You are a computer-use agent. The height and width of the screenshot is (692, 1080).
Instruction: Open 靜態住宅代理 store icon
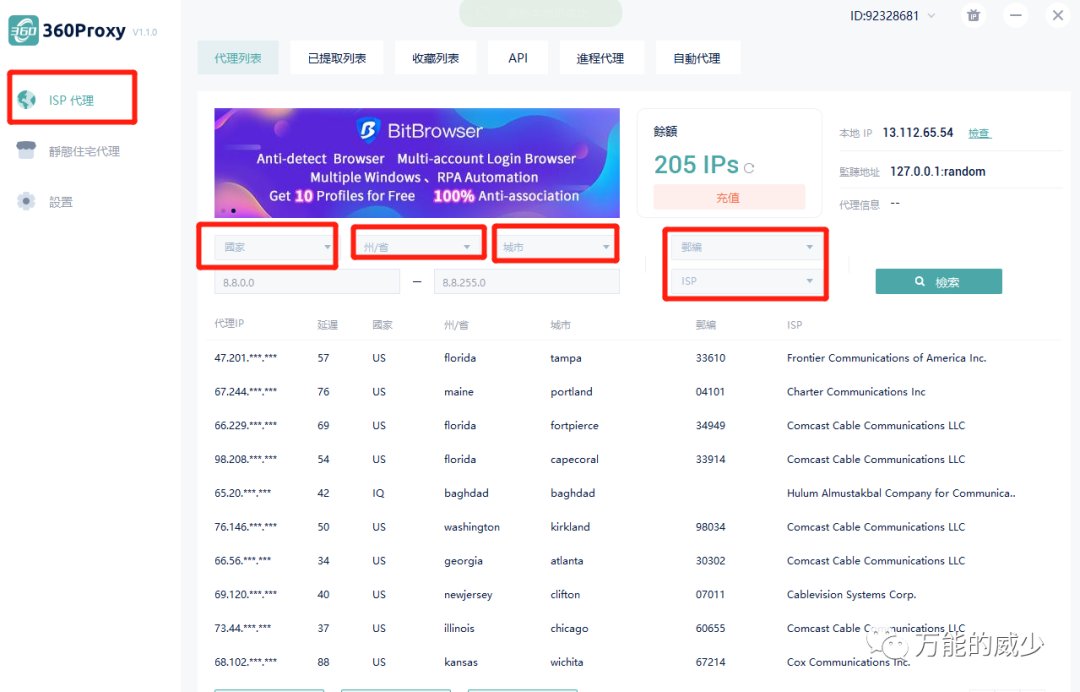[x=26, y=150]
